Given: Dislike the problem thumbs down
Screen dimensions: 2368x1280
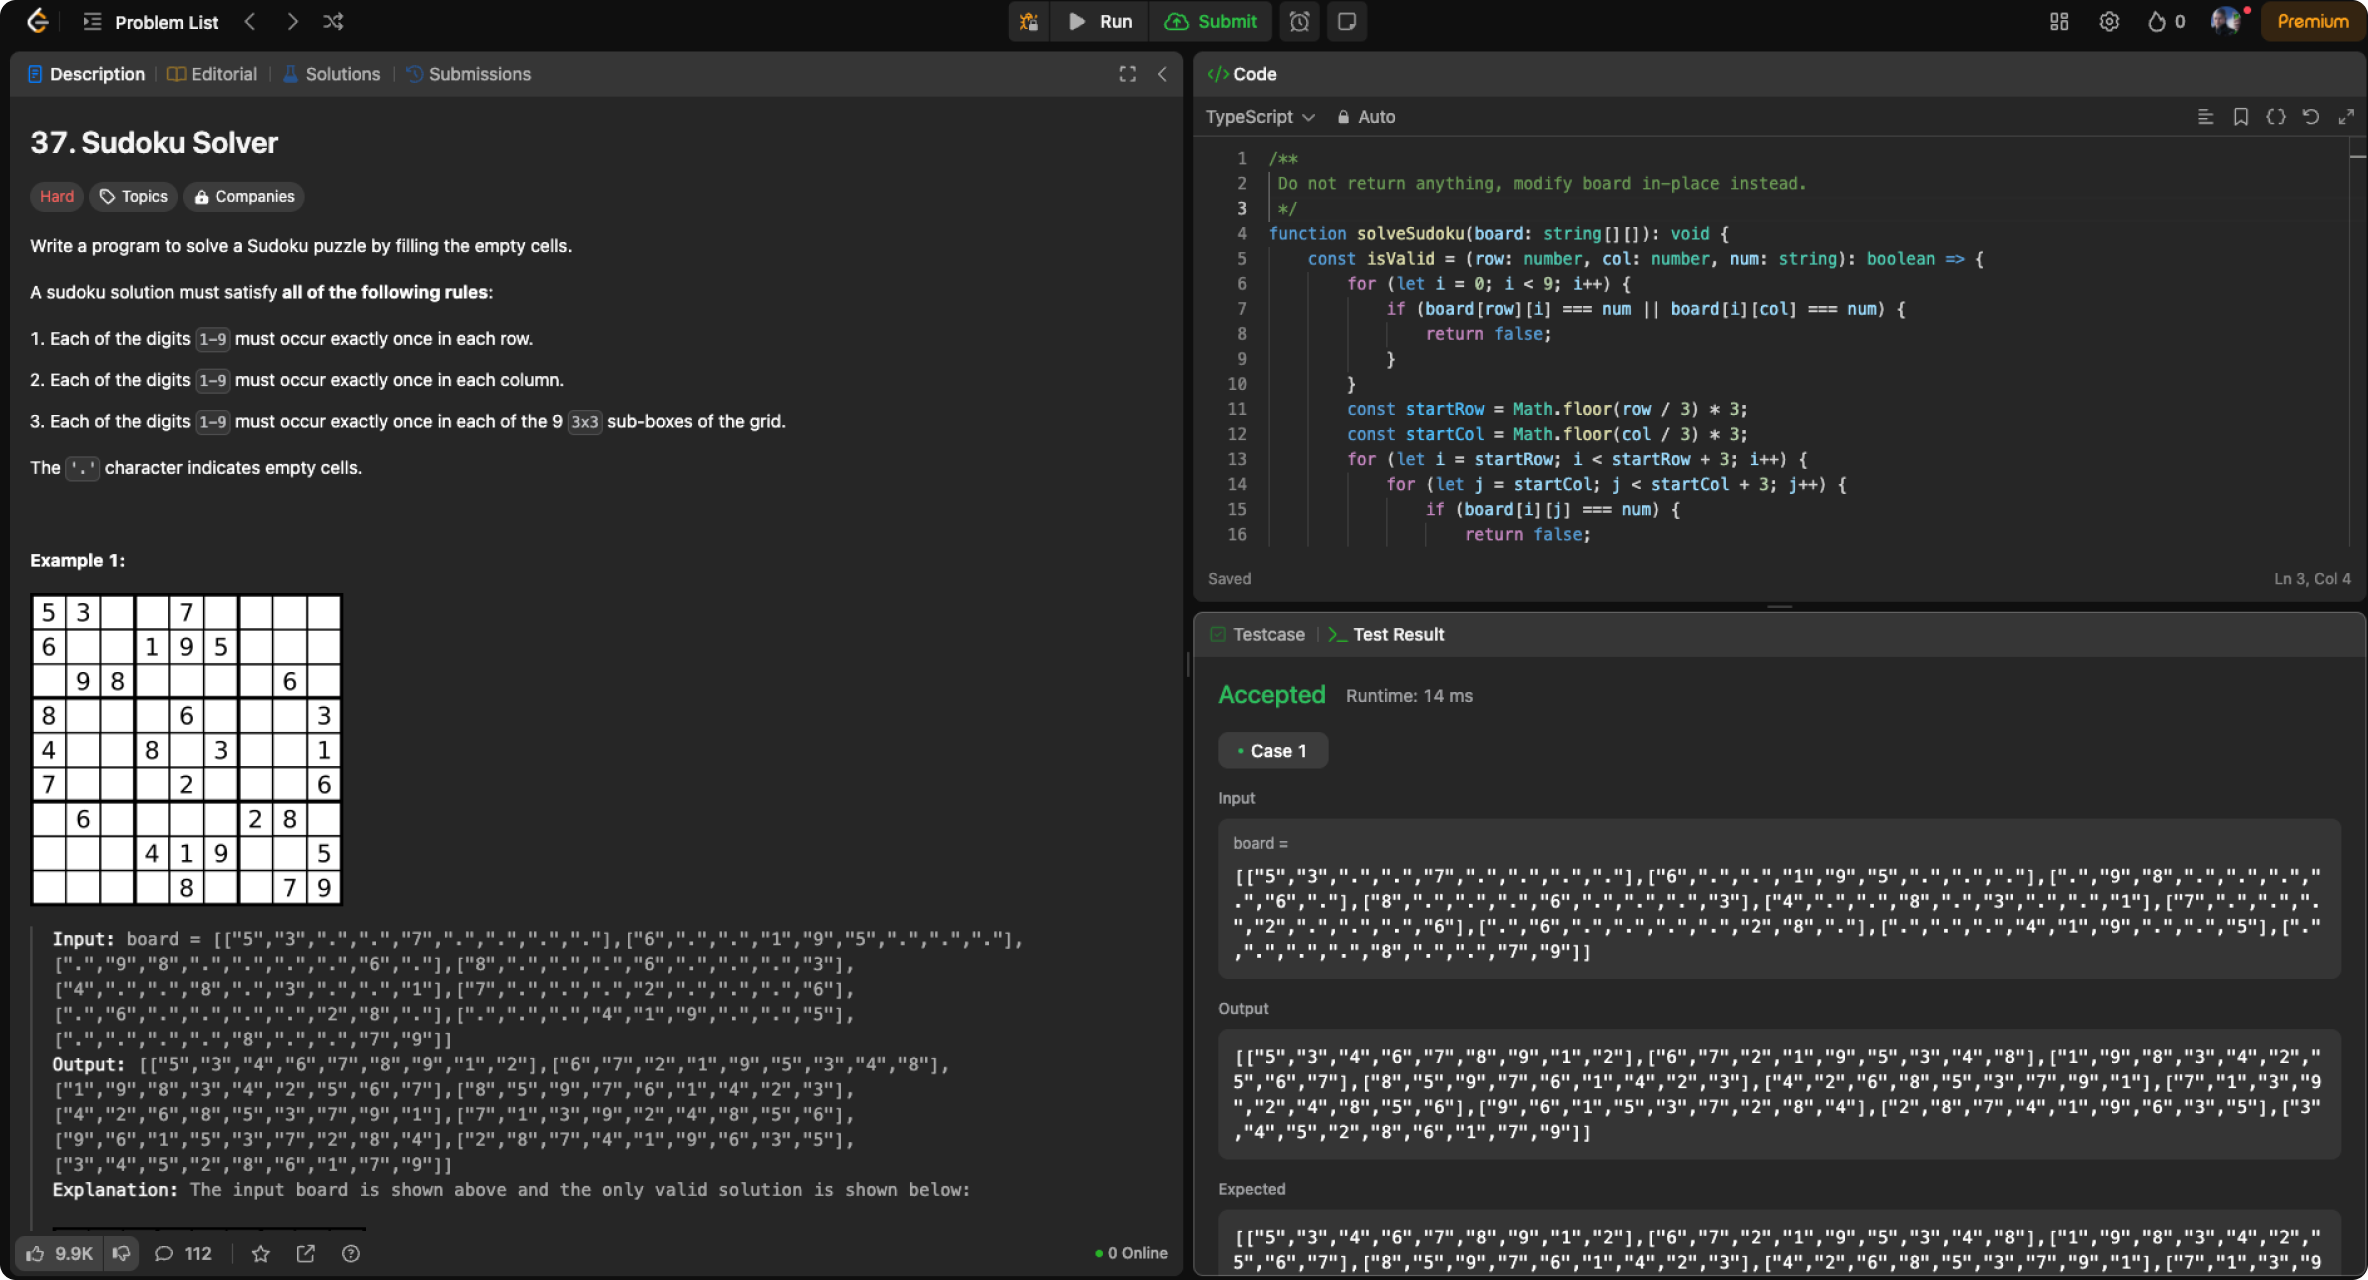Looking at the screenshot, I should [x=121, y=1254].
